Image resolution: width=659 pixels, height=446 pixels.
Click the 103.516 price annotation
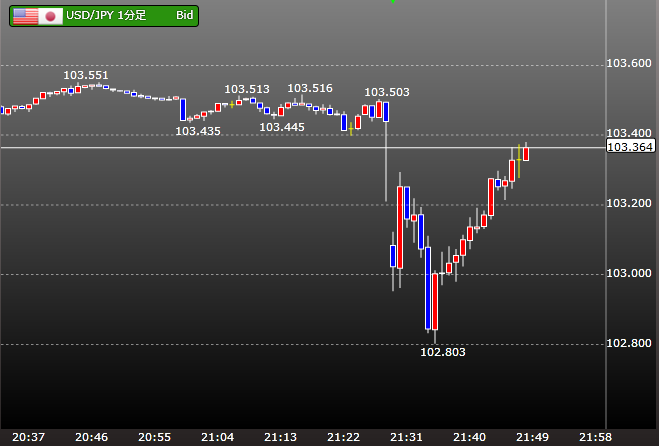(x=313, y=89)
